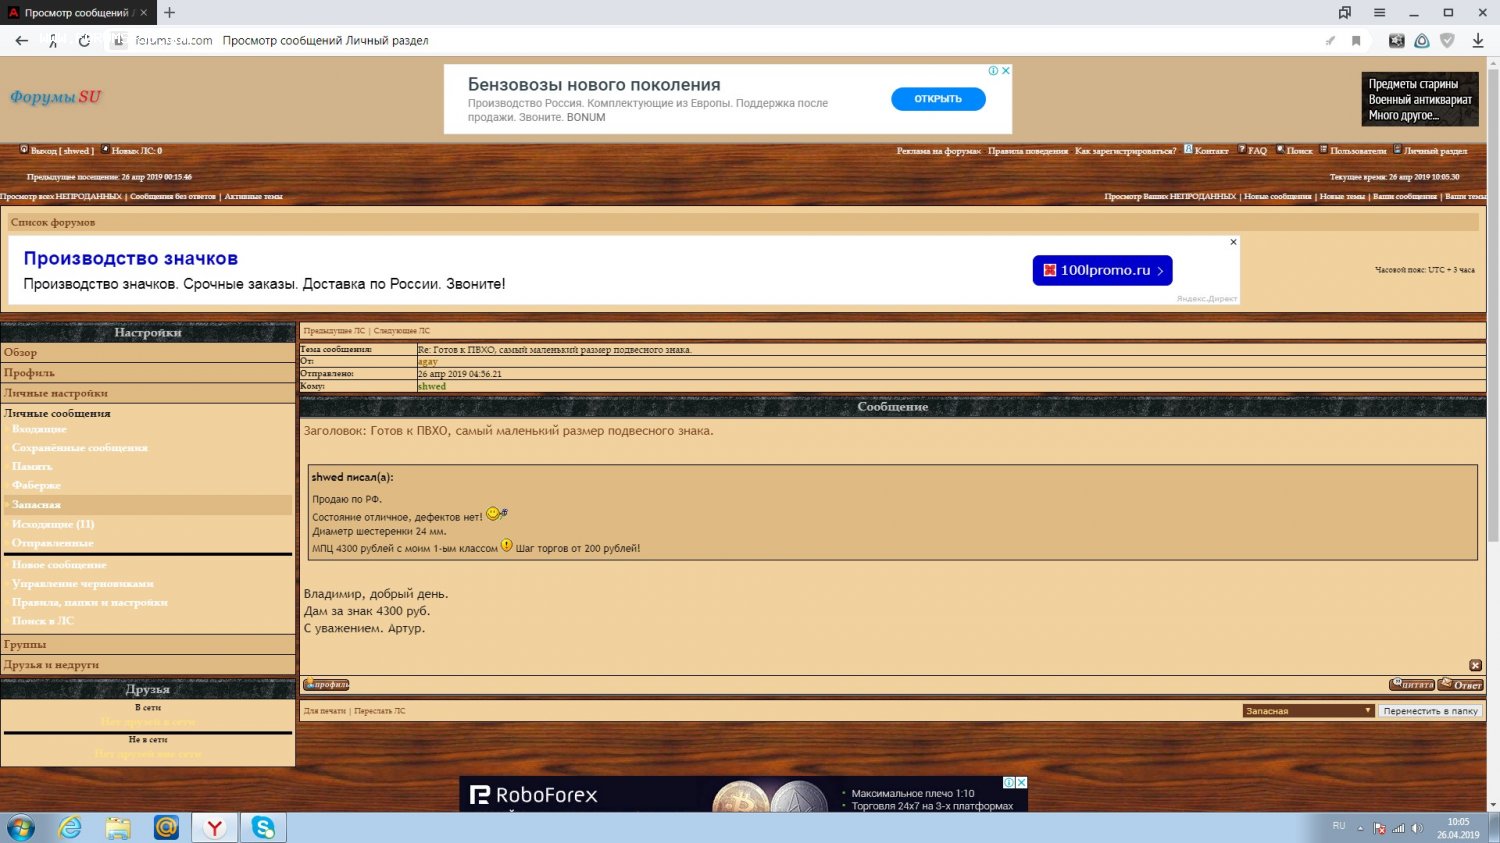1500x843 pixels.
Task: Click the Для печати link
Action: 324,711
